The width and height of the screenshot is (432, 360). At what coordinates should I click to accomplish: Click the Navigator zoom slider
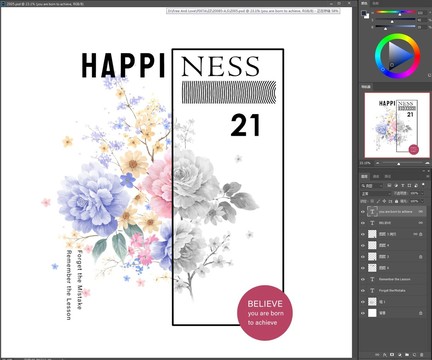(x=402, y=163)
